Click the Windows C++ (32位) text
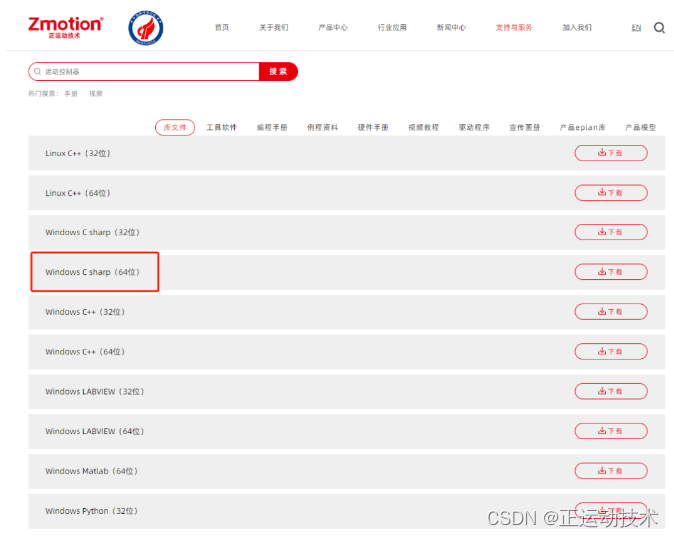Image resolution: width=674 pixels, height=537 pixels. (x=85, y=312)
